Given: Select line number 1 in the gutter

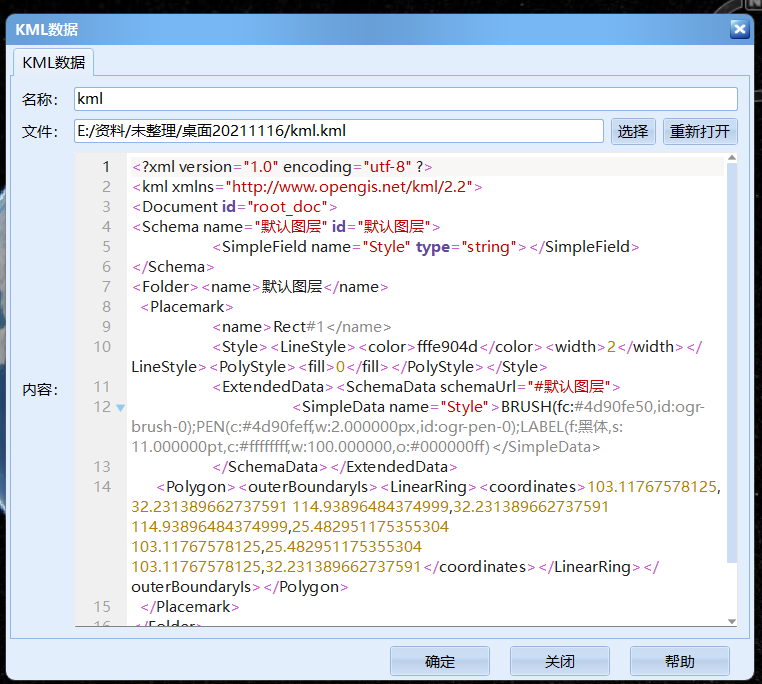Looking at the screenshot, I should coord(104,167).
